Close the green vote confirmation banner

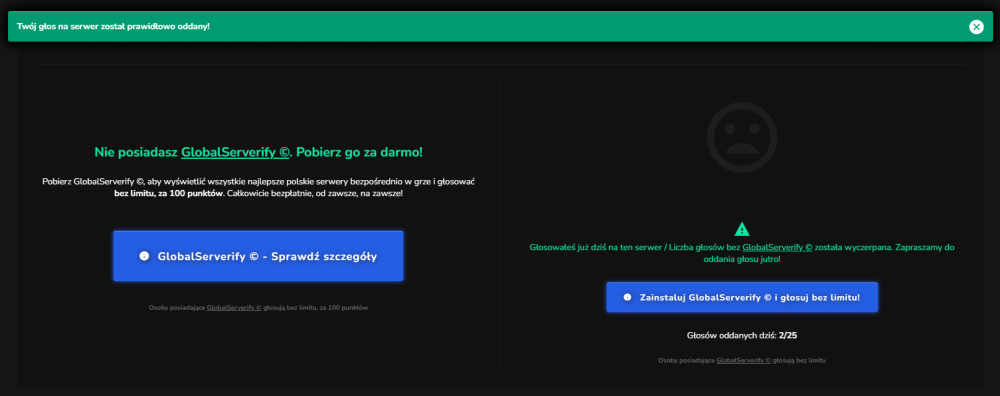tap(976, 27)
